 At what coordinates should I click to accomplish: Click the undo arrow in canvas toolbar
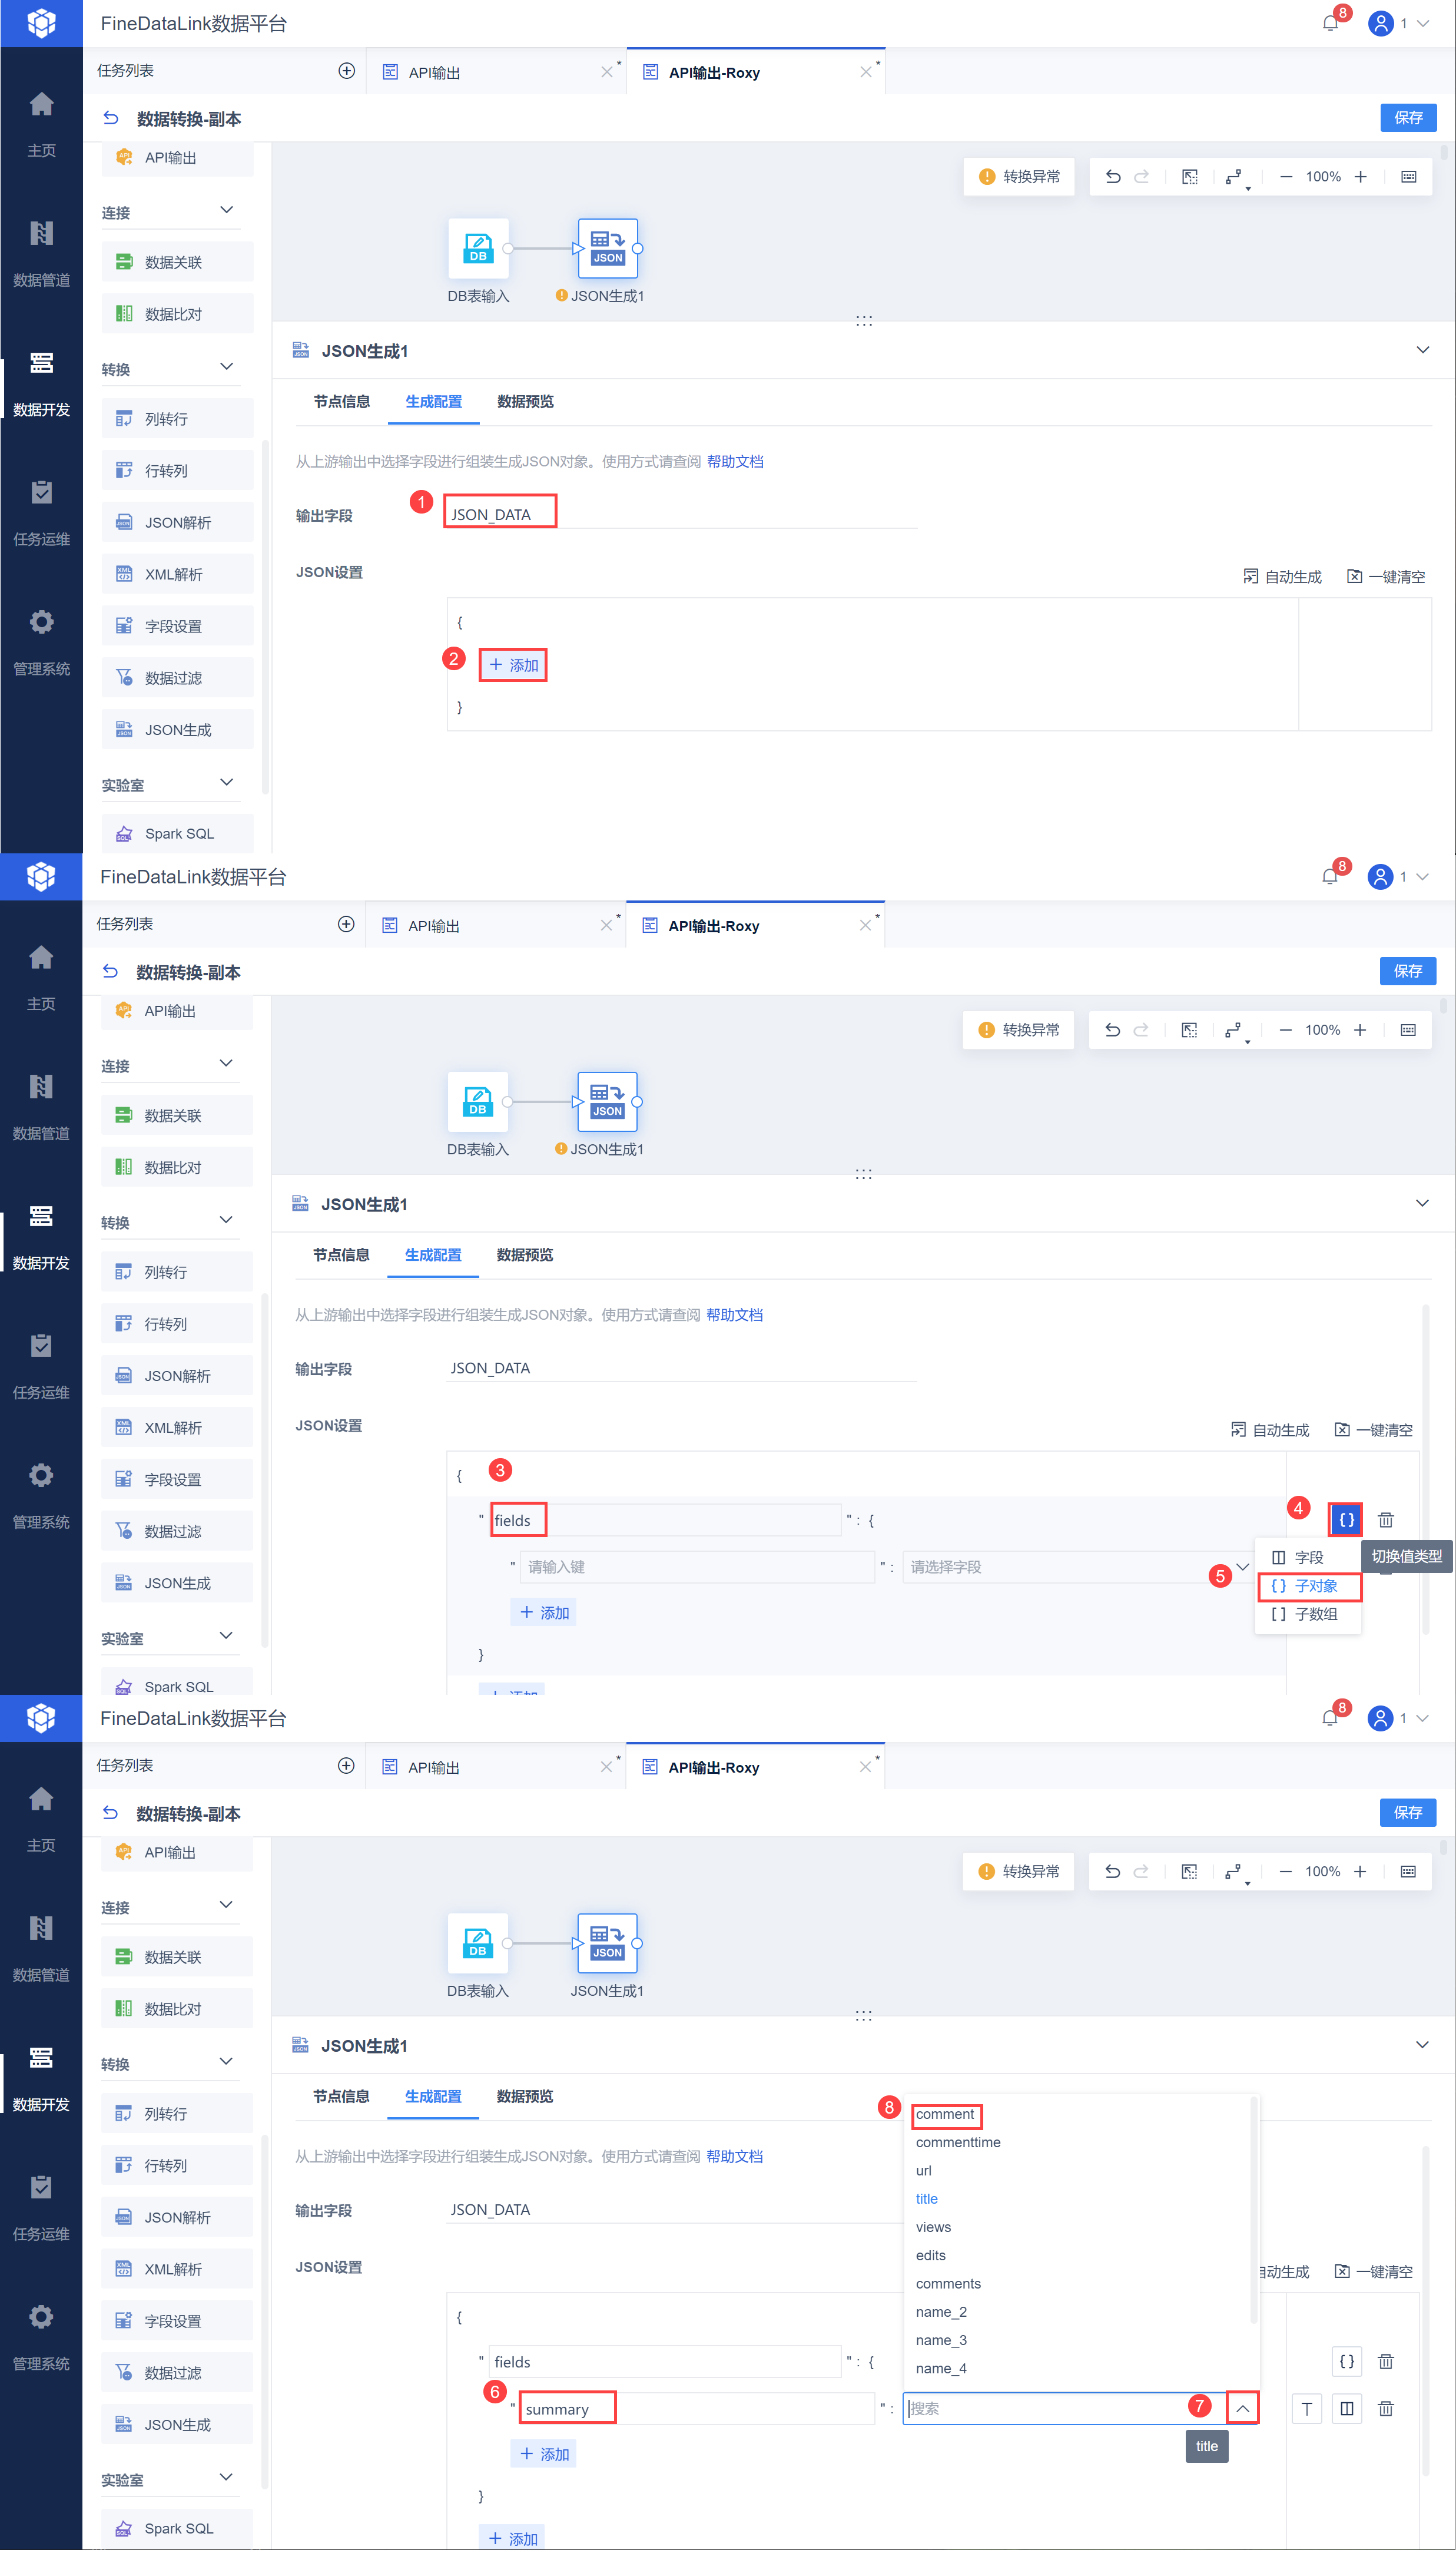coord(1113,177)
